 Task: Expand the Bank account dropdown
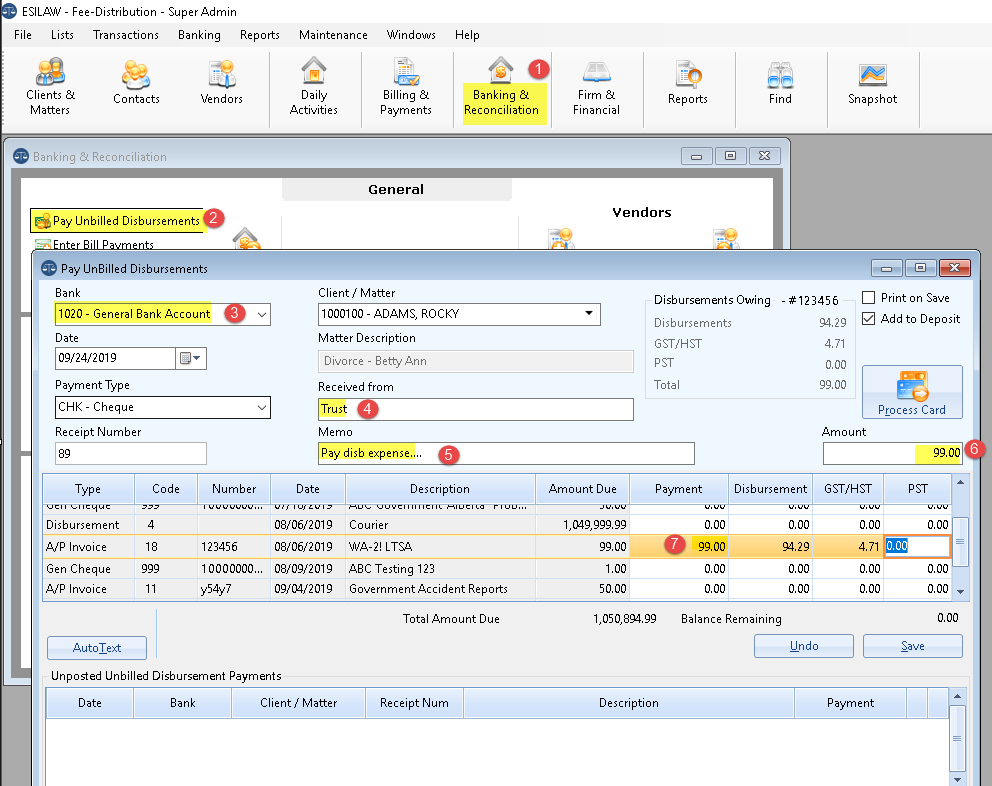[261, 315]
